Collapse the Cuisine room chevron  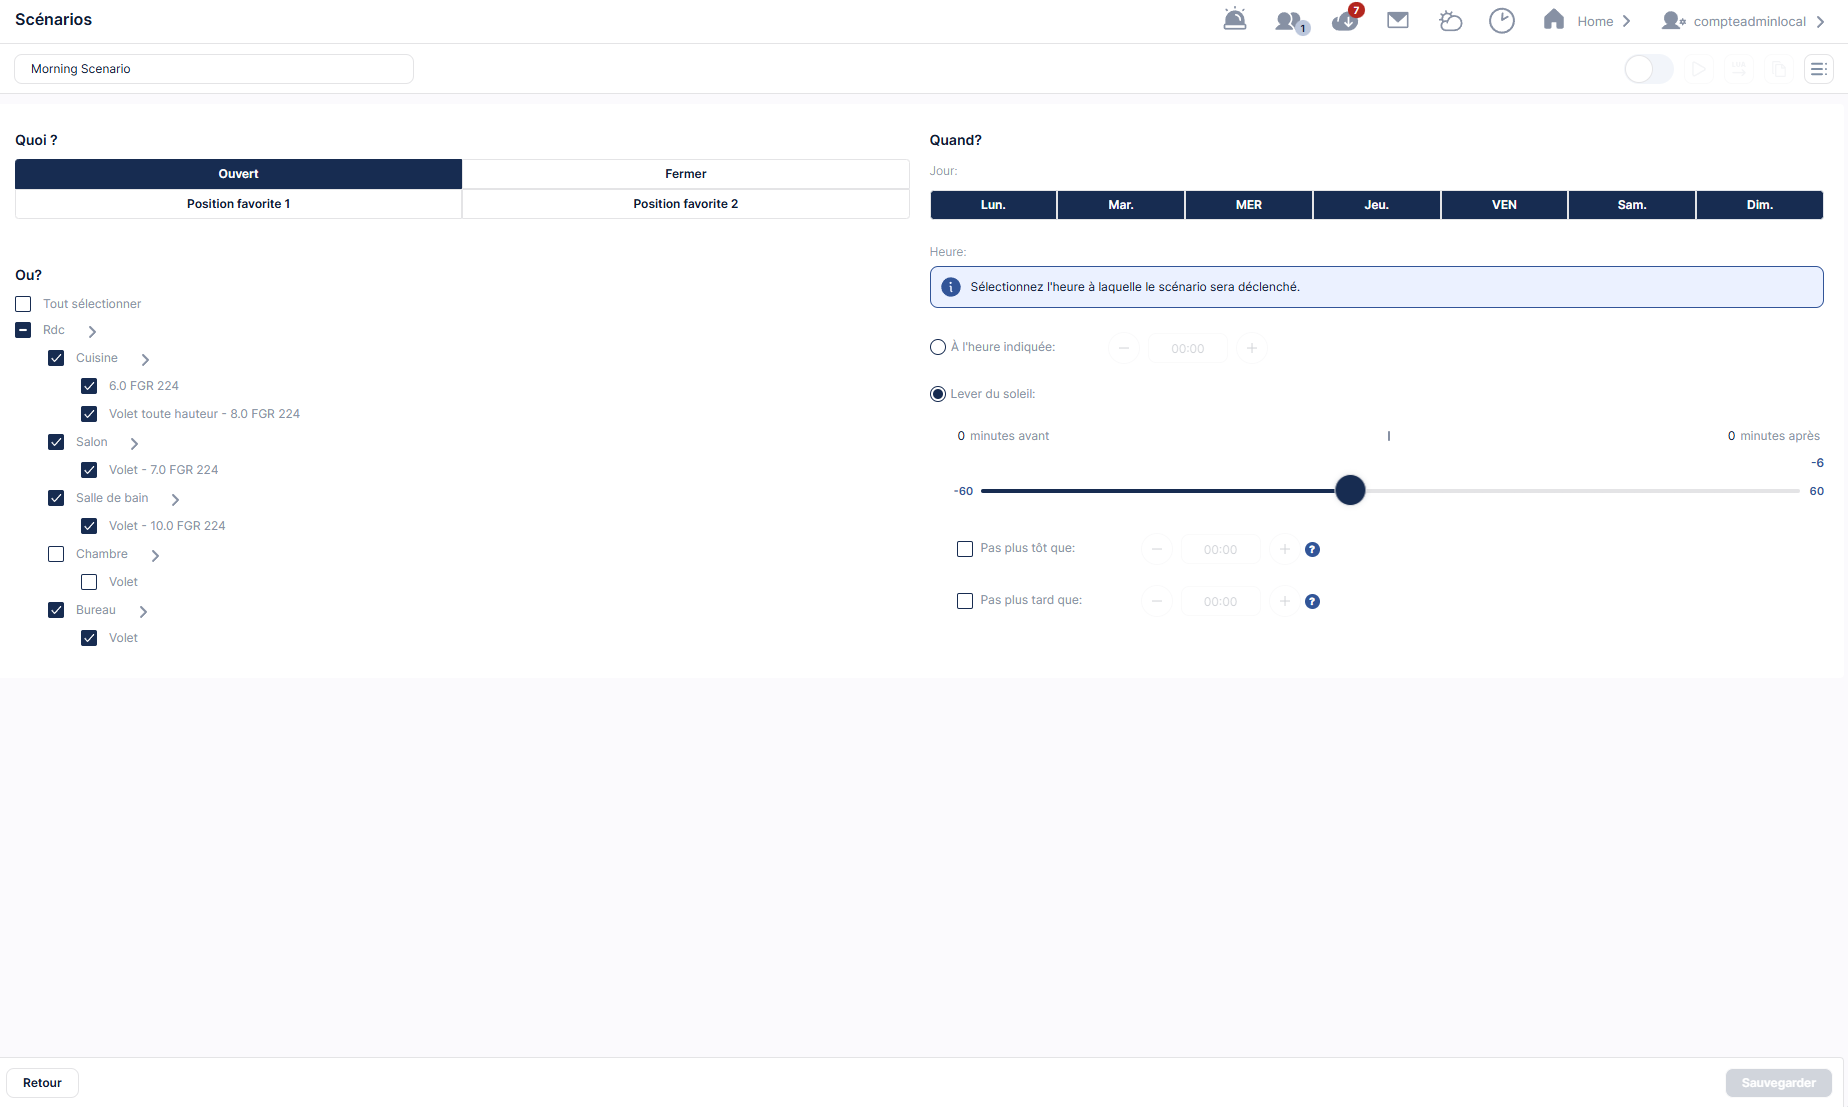coord(145,359)
